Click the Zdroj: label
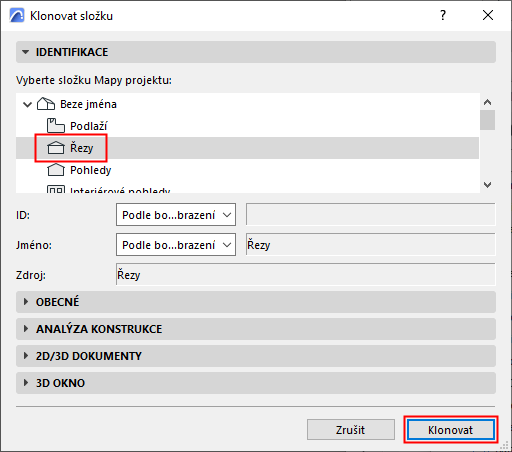This screenshot has width=512, height=452. (31, 275)
